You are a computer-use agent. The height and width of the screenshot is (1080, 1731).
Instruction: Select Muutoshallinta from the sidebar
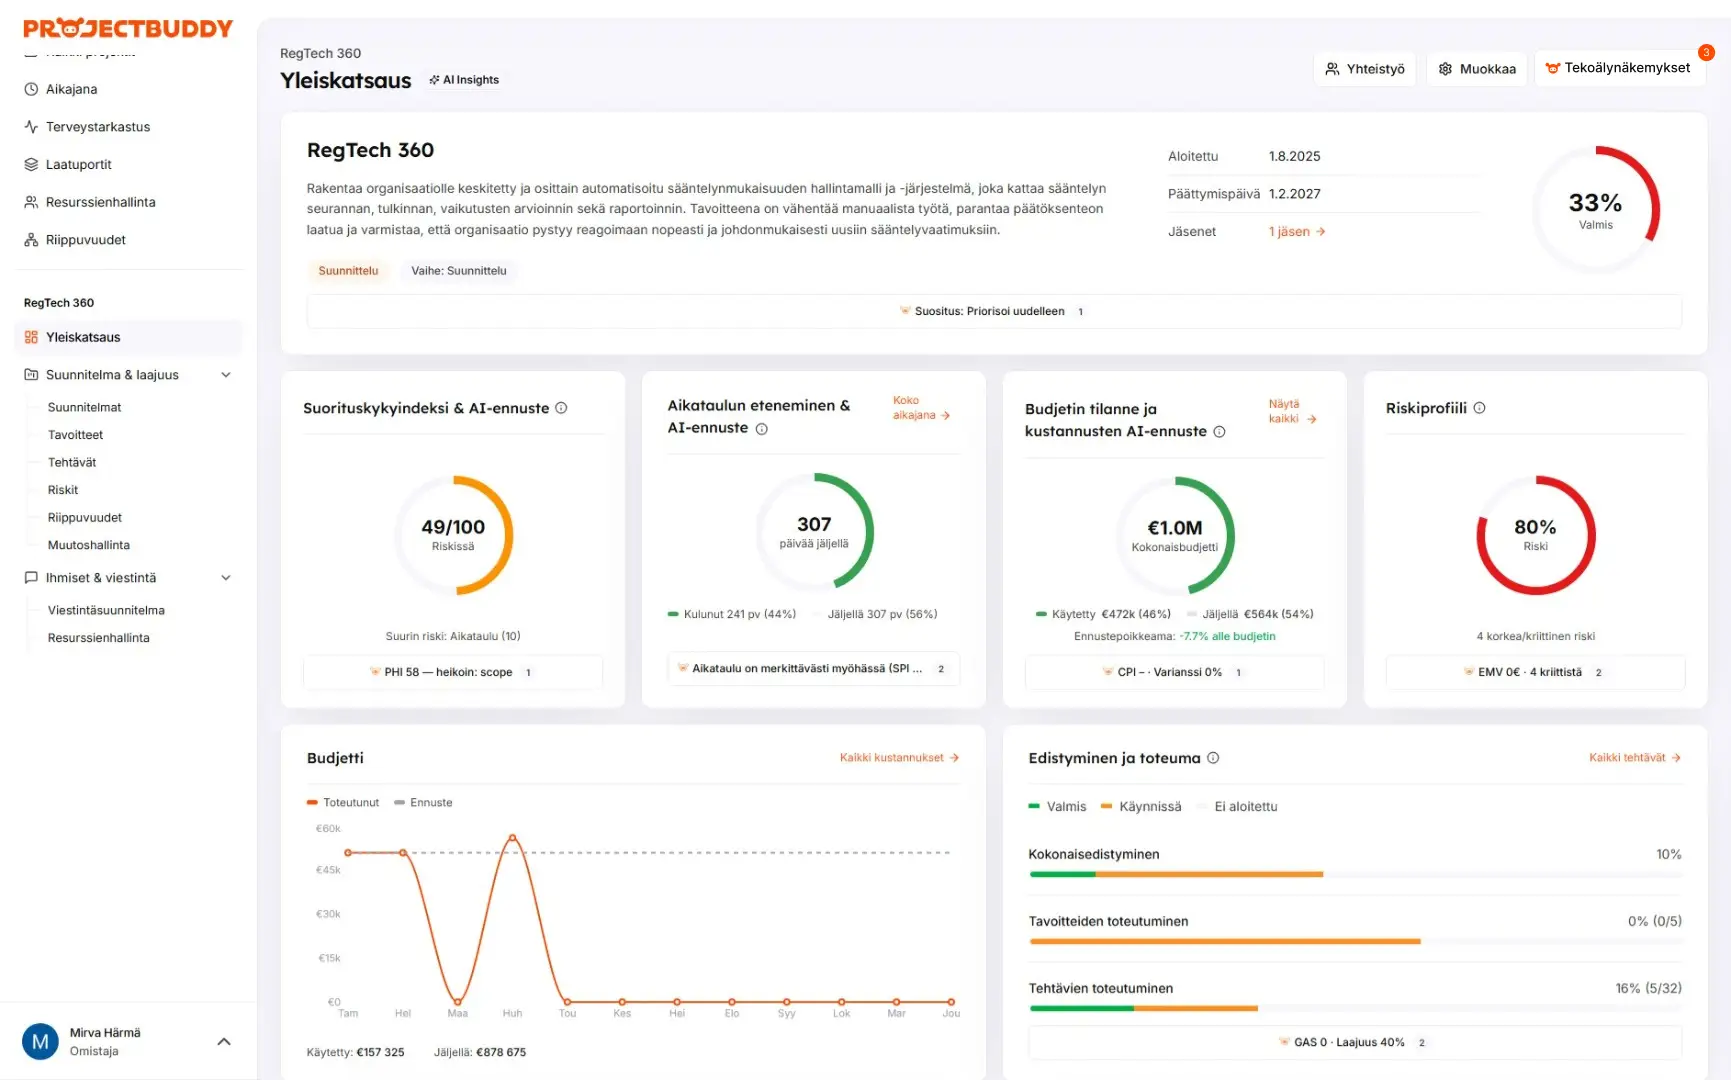[89, 545]
